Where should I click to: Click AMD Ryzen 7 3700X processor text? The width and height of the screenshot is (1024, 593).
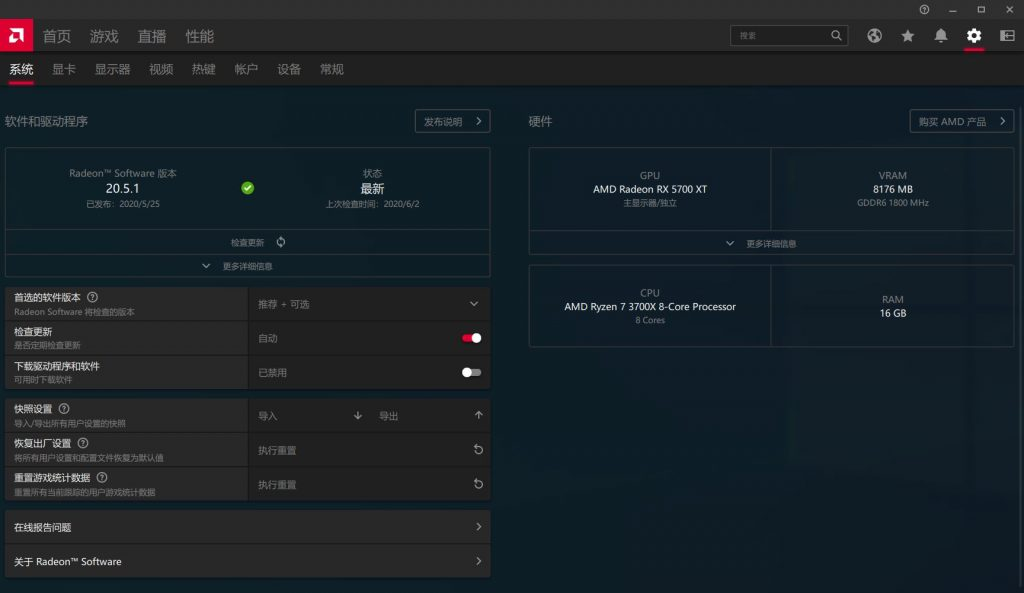[650, 306]
